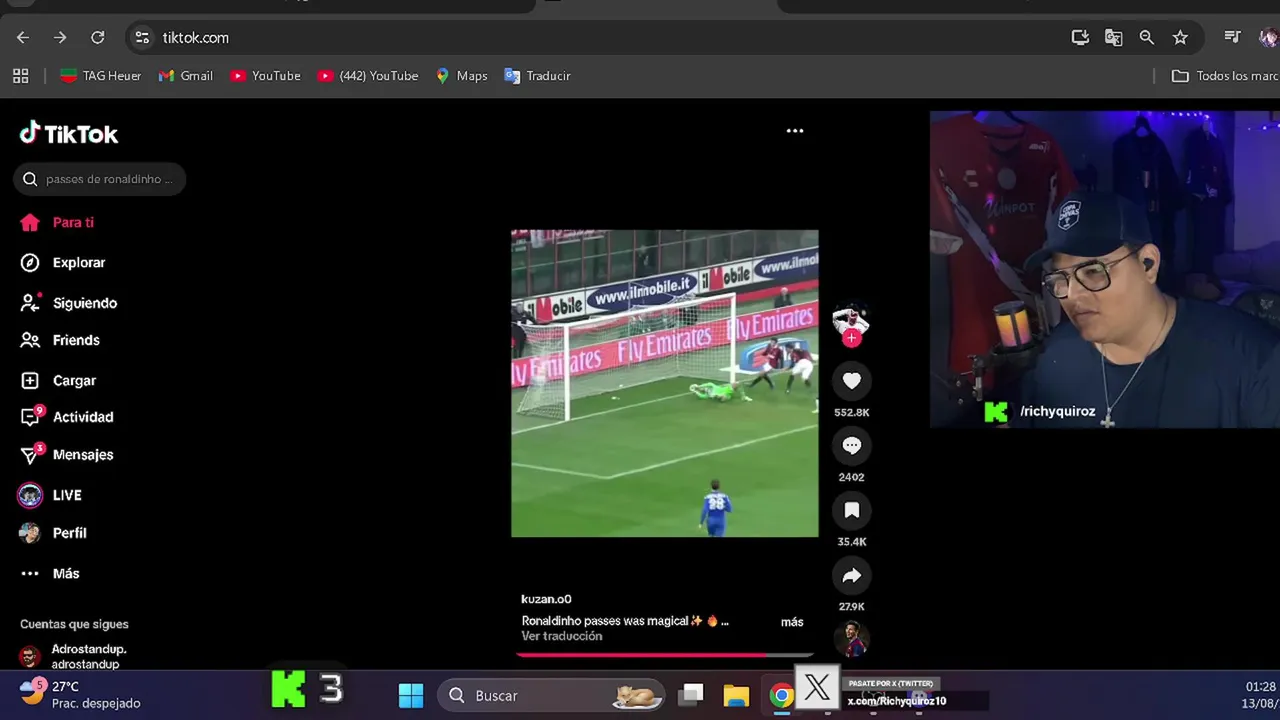Open Task View on the taskbar
This screenshot has height=720, width=1280.
pos(692,695)
